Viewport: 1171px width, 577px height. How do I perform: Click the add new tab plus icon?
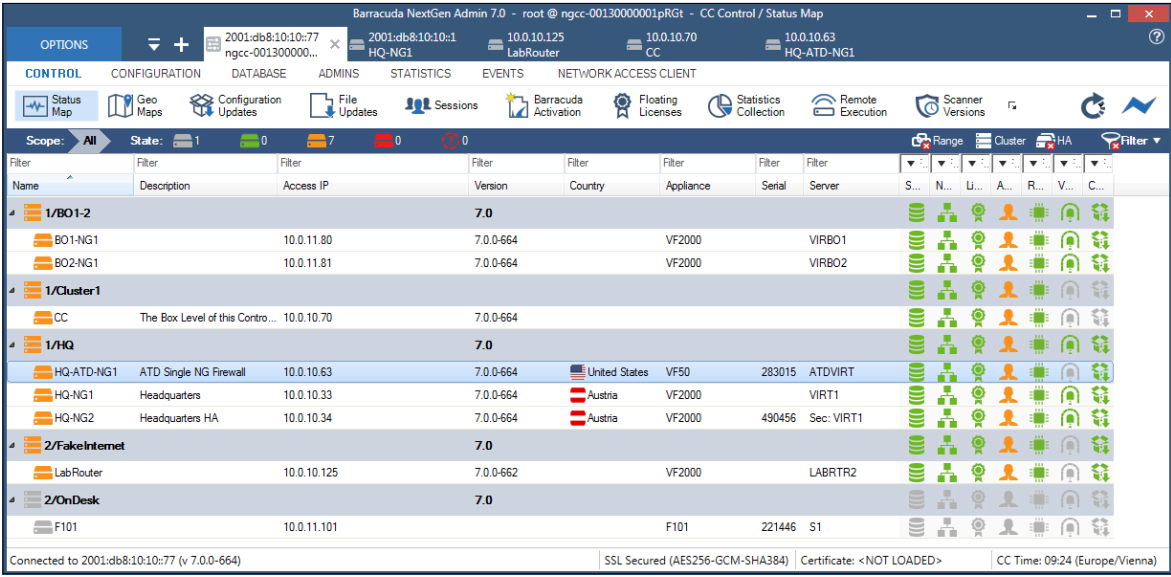coord(181,45)
